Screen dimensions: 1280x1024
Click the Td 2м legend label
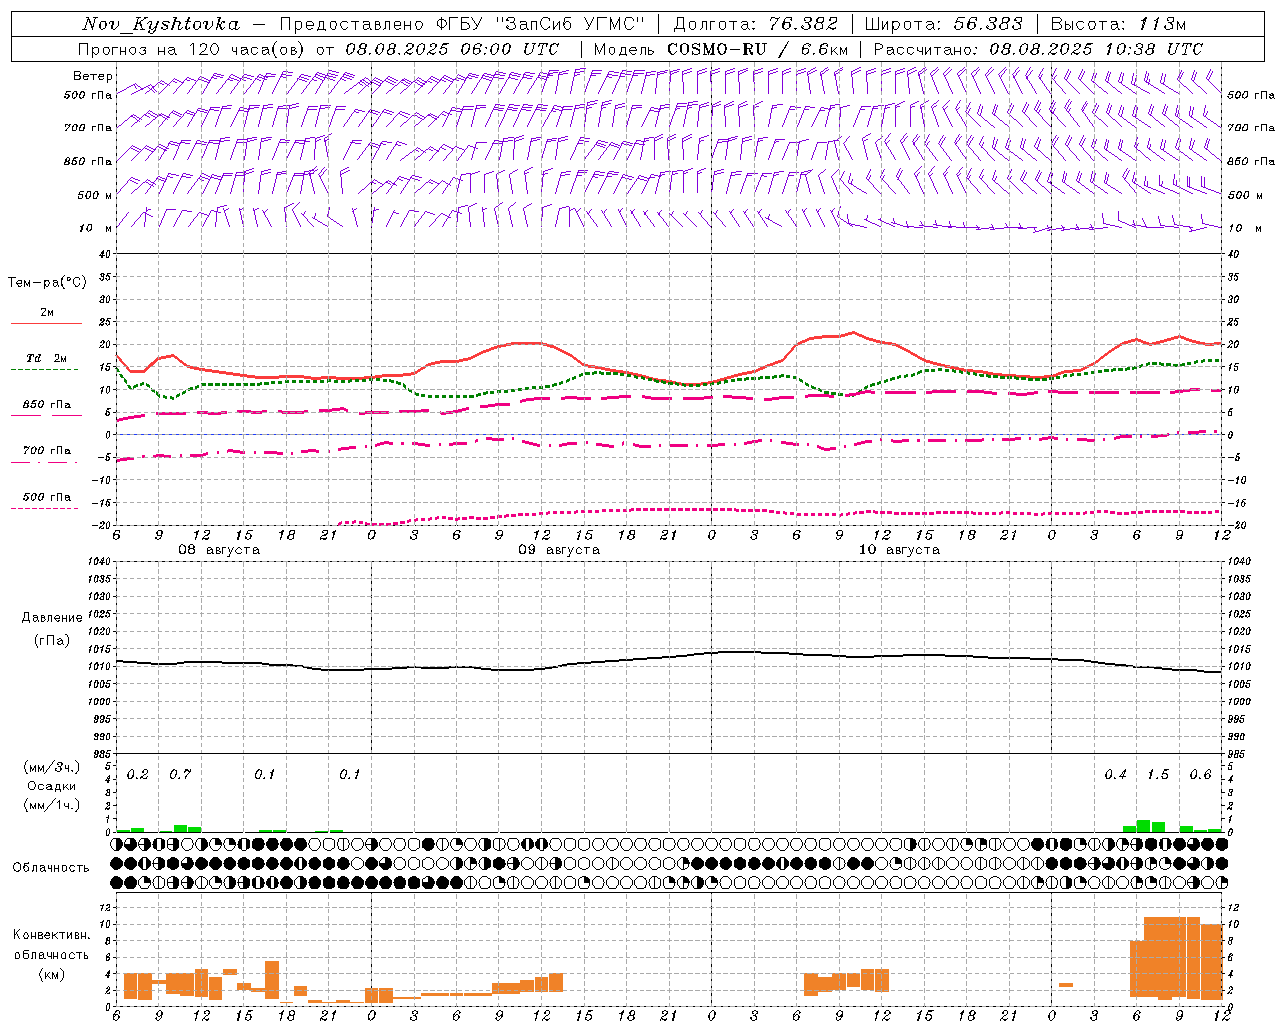tap(47, 358)
